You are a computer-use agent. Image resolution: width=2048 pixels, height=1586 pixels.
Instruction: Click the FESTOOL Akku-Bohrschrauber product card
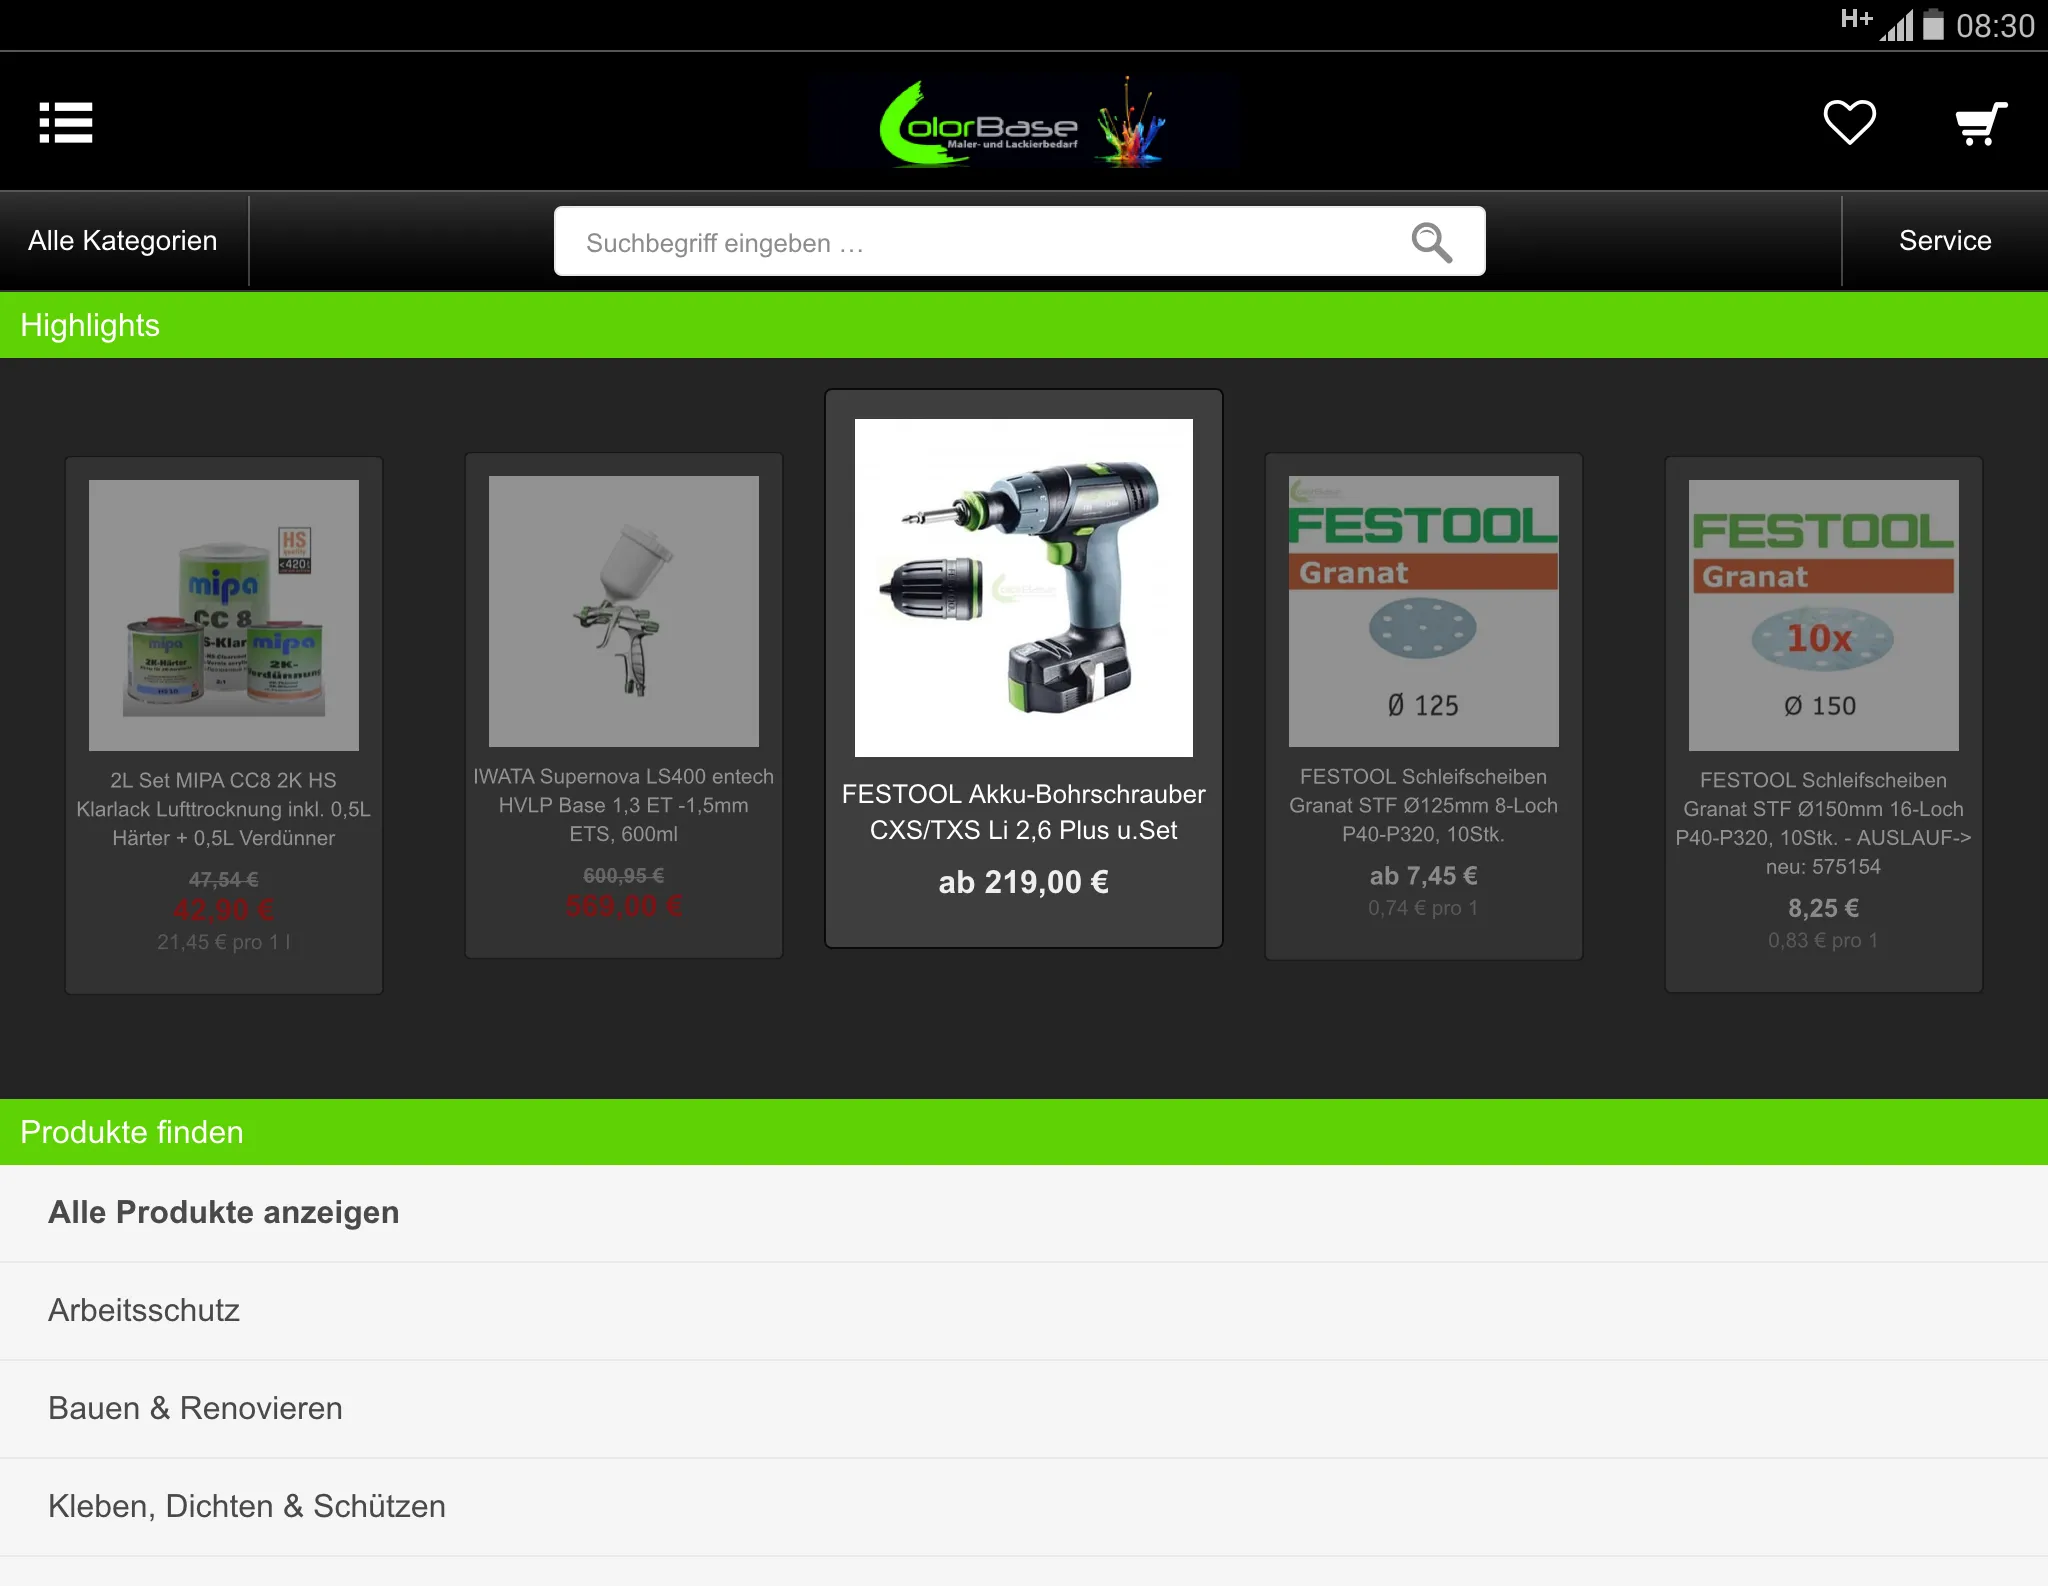coord(1022,665)
